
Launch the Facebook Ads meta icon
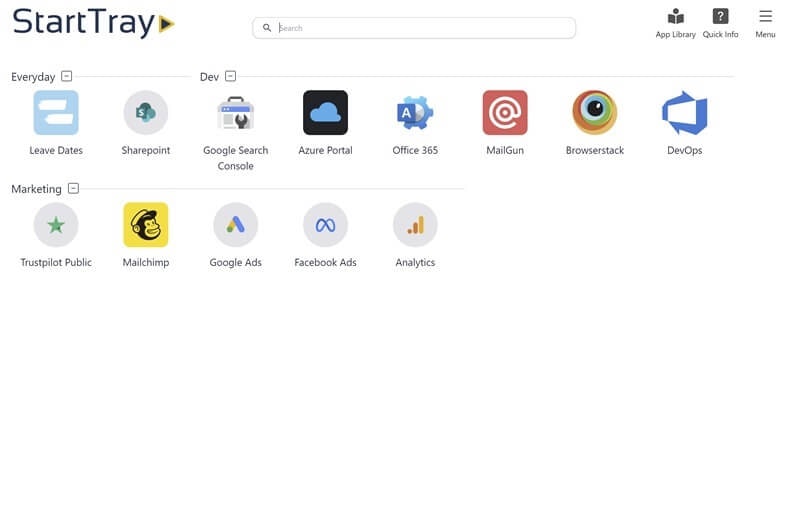(326, 225)
